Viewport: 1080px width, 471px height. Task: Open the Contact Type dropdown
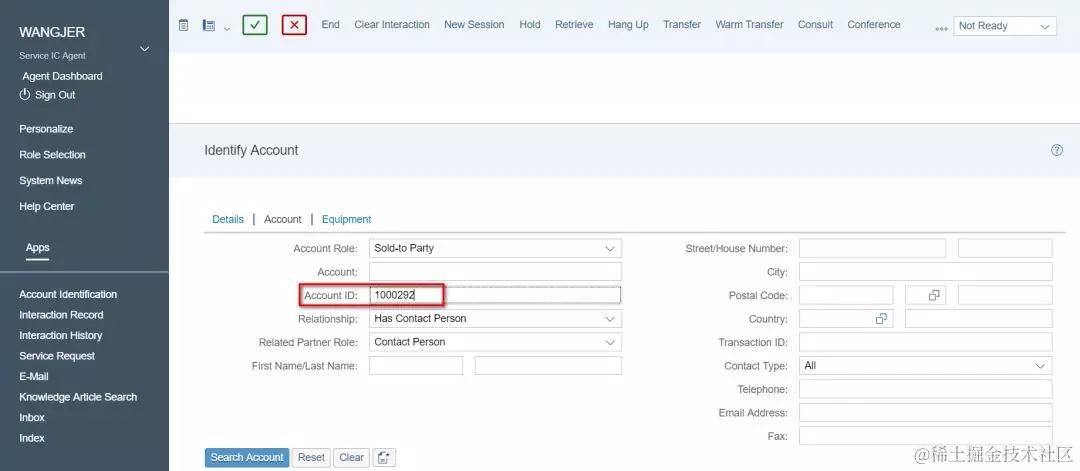(926, 366)
